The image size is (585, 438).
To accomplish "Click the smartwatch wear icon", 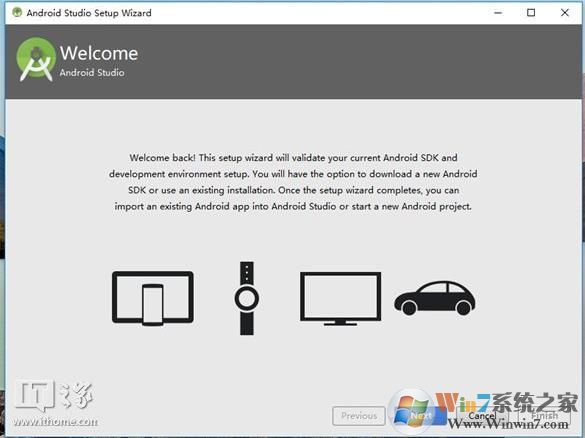I will pos(247,298).
